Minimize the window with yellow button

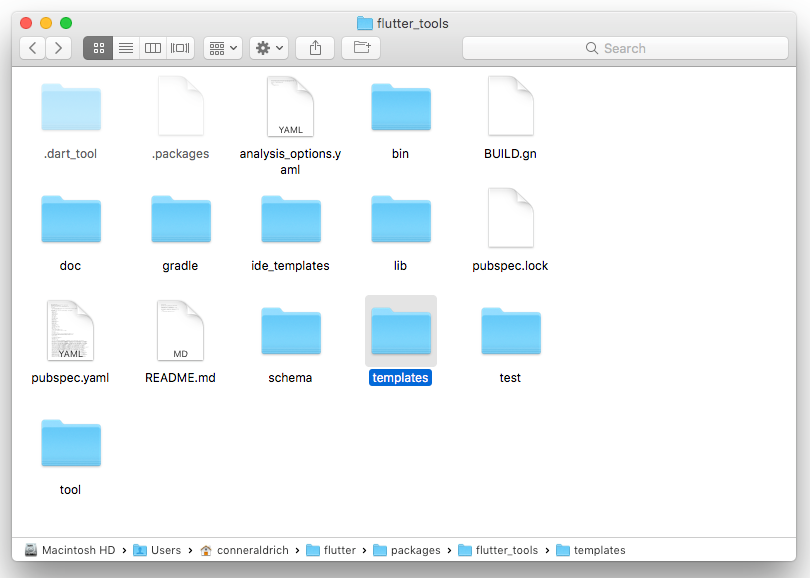(46, 23)
